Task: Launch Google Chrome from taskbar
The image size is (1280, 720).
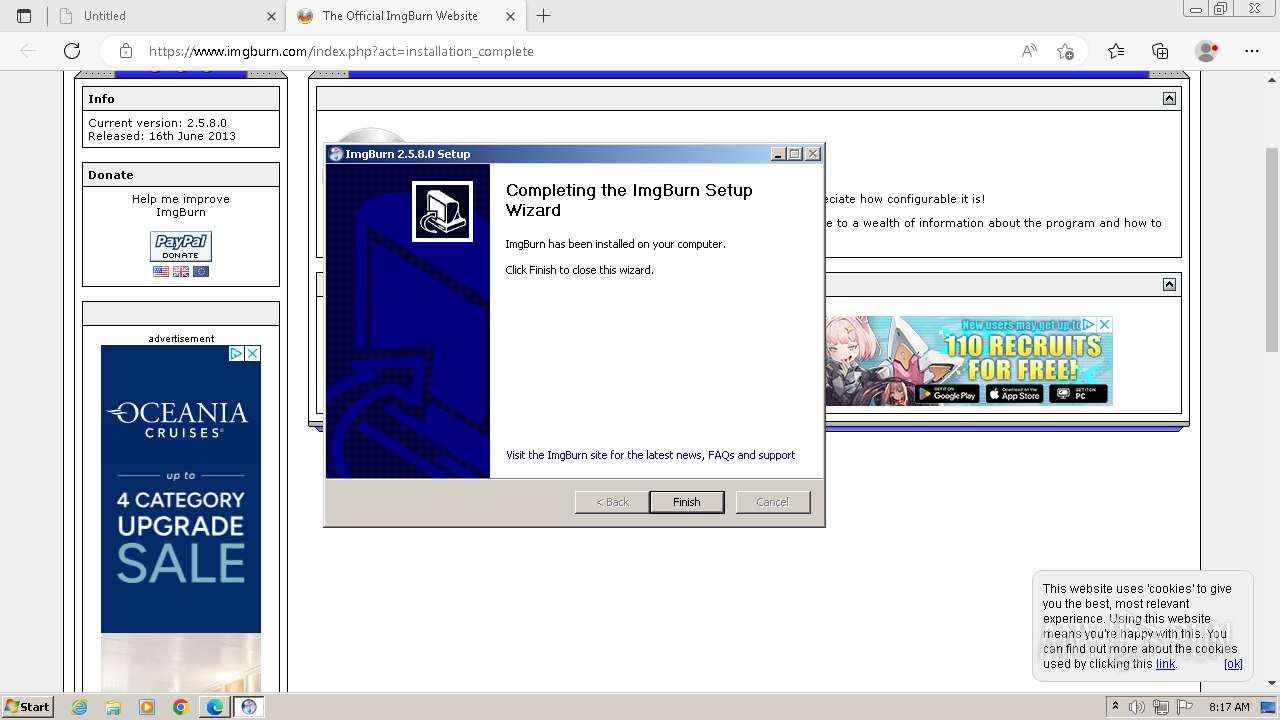Action: 180,707
